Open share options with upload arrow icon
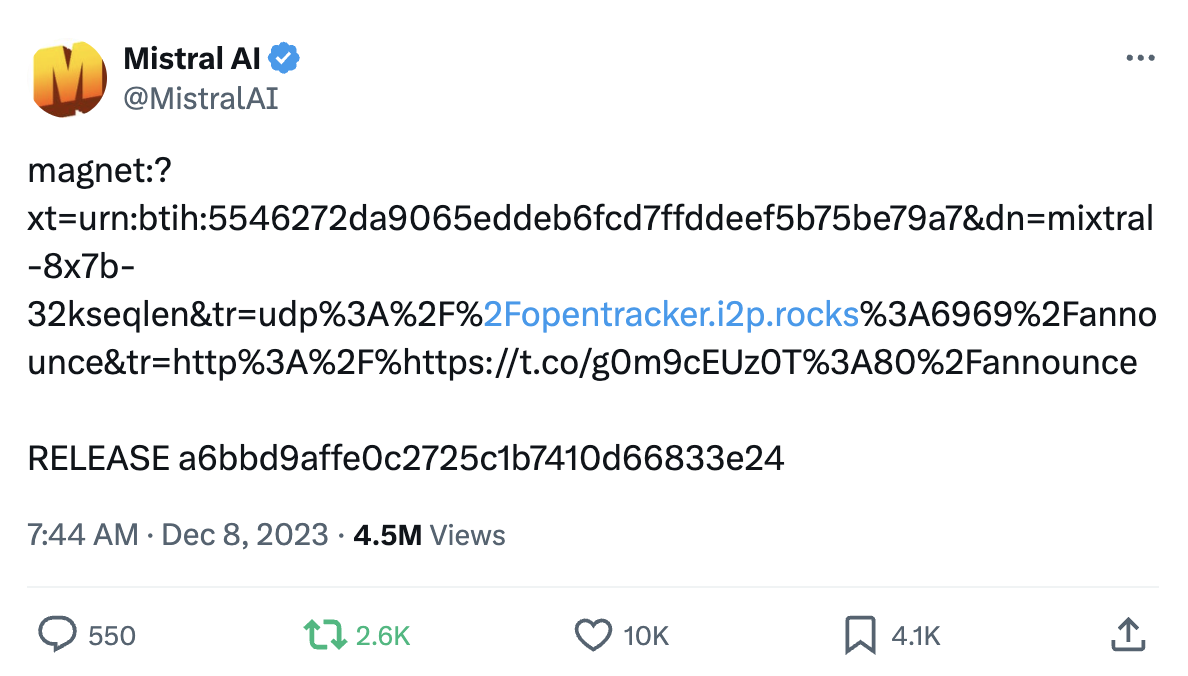Screen dimensions: 1188x676 click(1128, 634)
